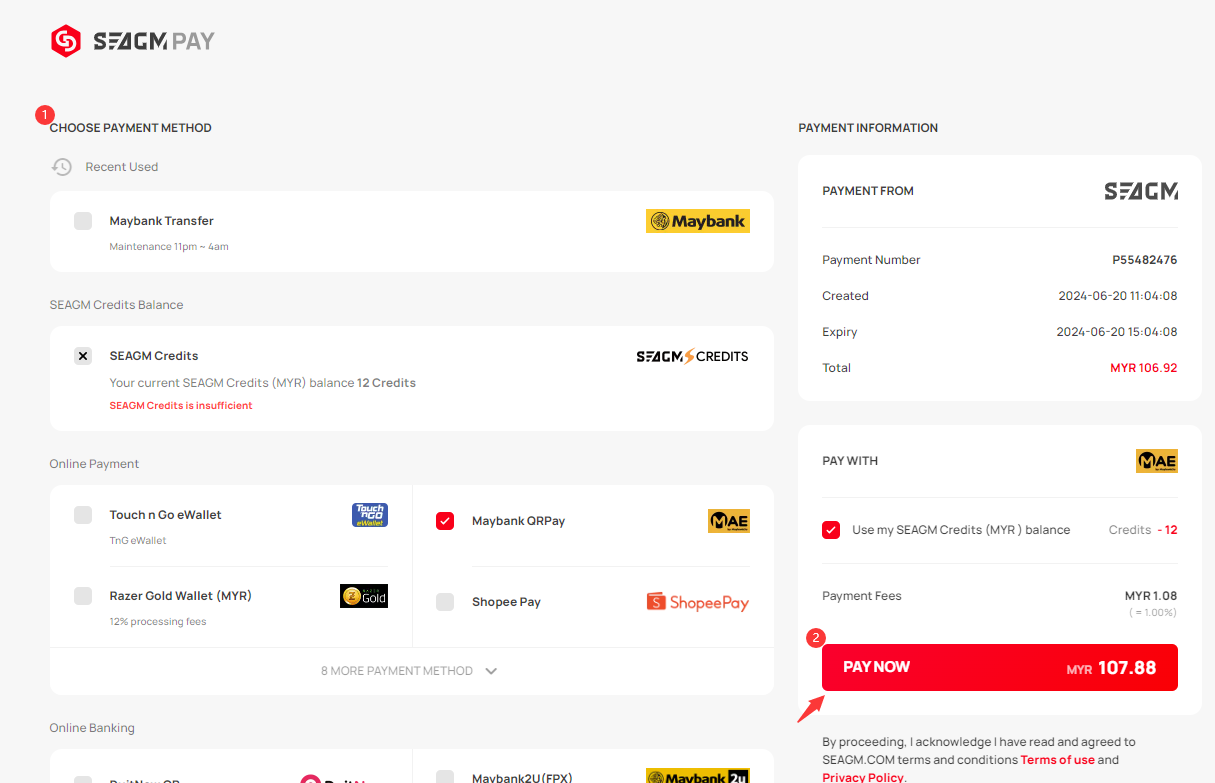Click the Touch n Go eWallet label
This screenshot has width=1215, height=783.
(x=166, y=515)
